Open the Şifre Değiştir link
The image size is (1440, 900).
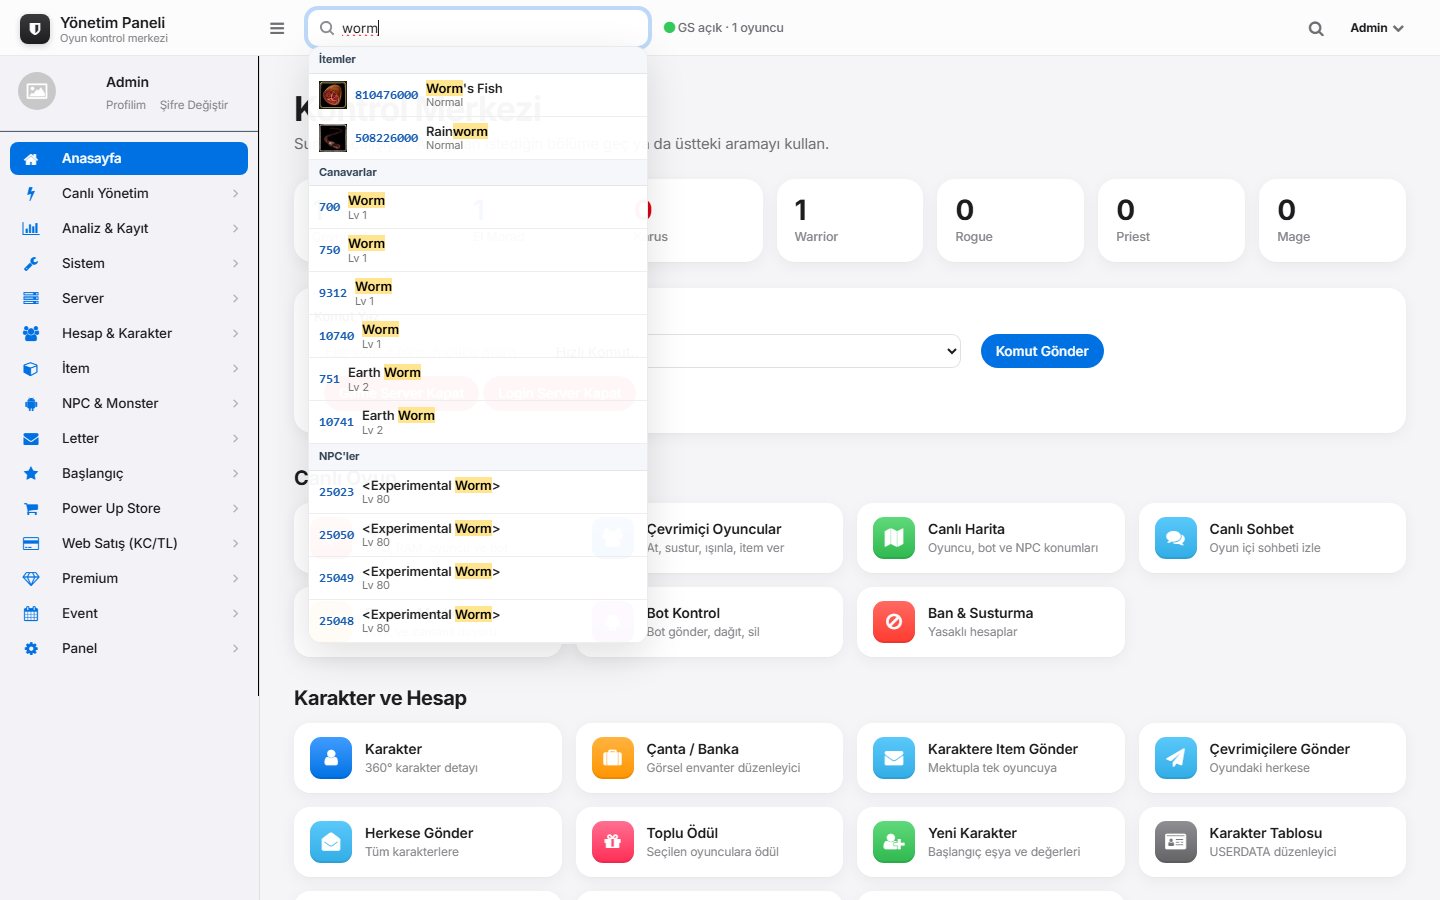[194, 105]
